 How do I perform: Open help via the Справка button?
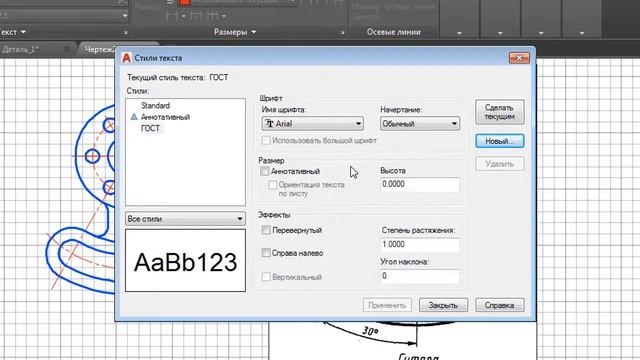[x=500, y=305]
